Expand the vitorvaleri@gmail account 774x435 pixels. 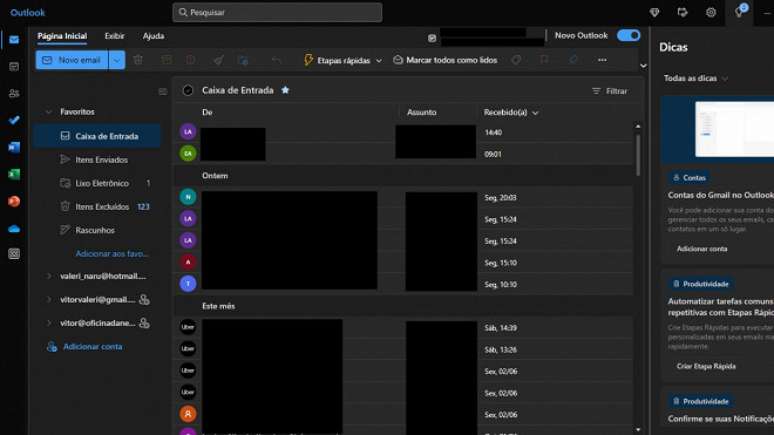point(48,299)
